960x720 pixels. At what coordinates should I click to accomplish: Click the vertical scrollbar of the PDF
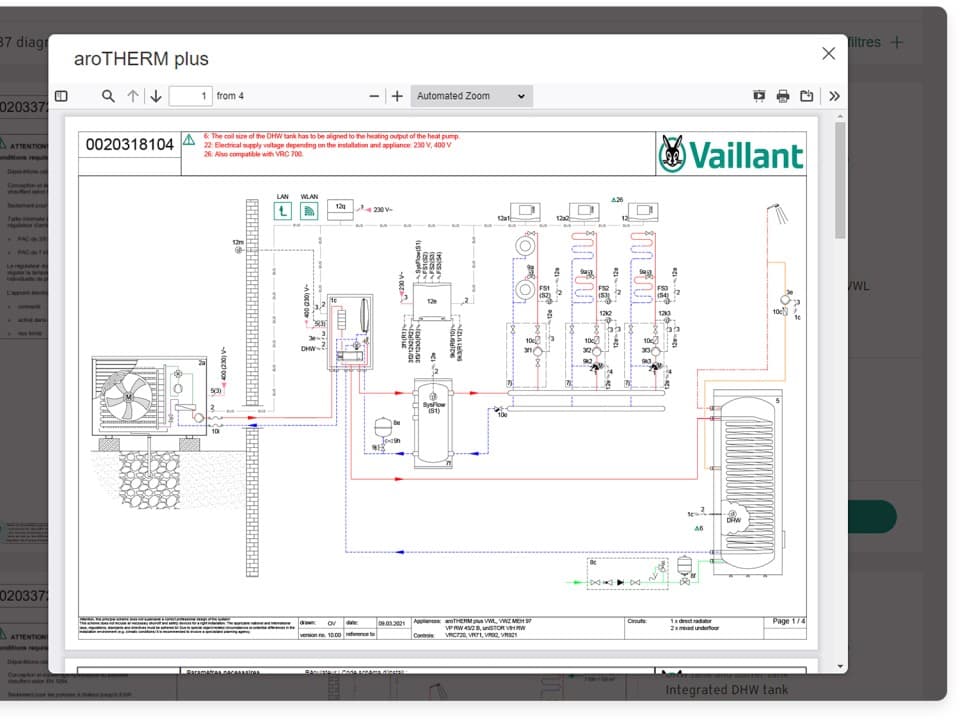click(840, 400)
